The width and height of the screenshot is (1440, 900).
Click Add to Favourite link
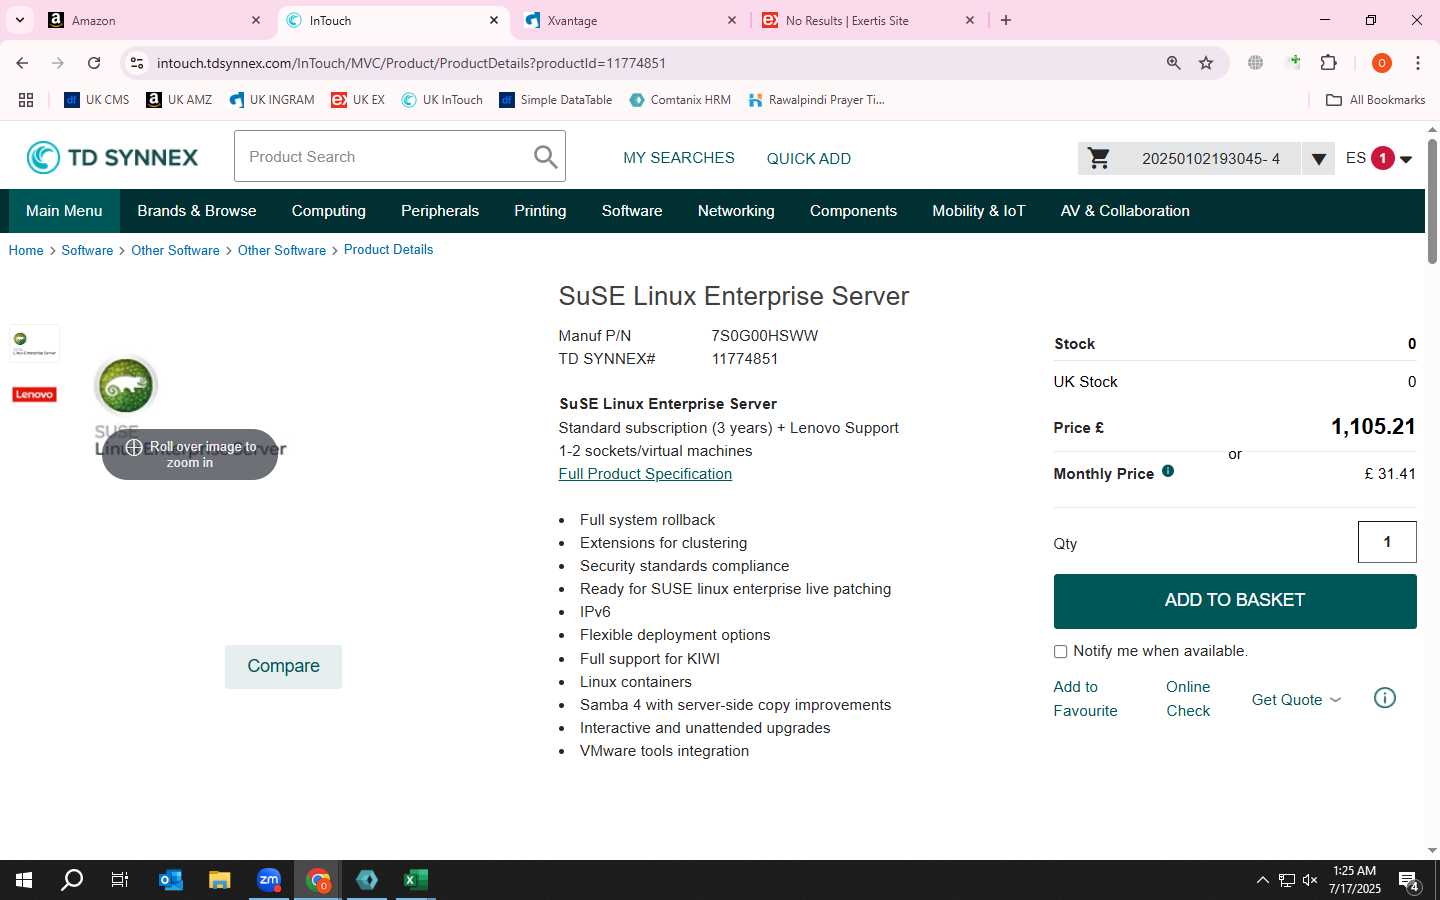tap(1085, 699)
